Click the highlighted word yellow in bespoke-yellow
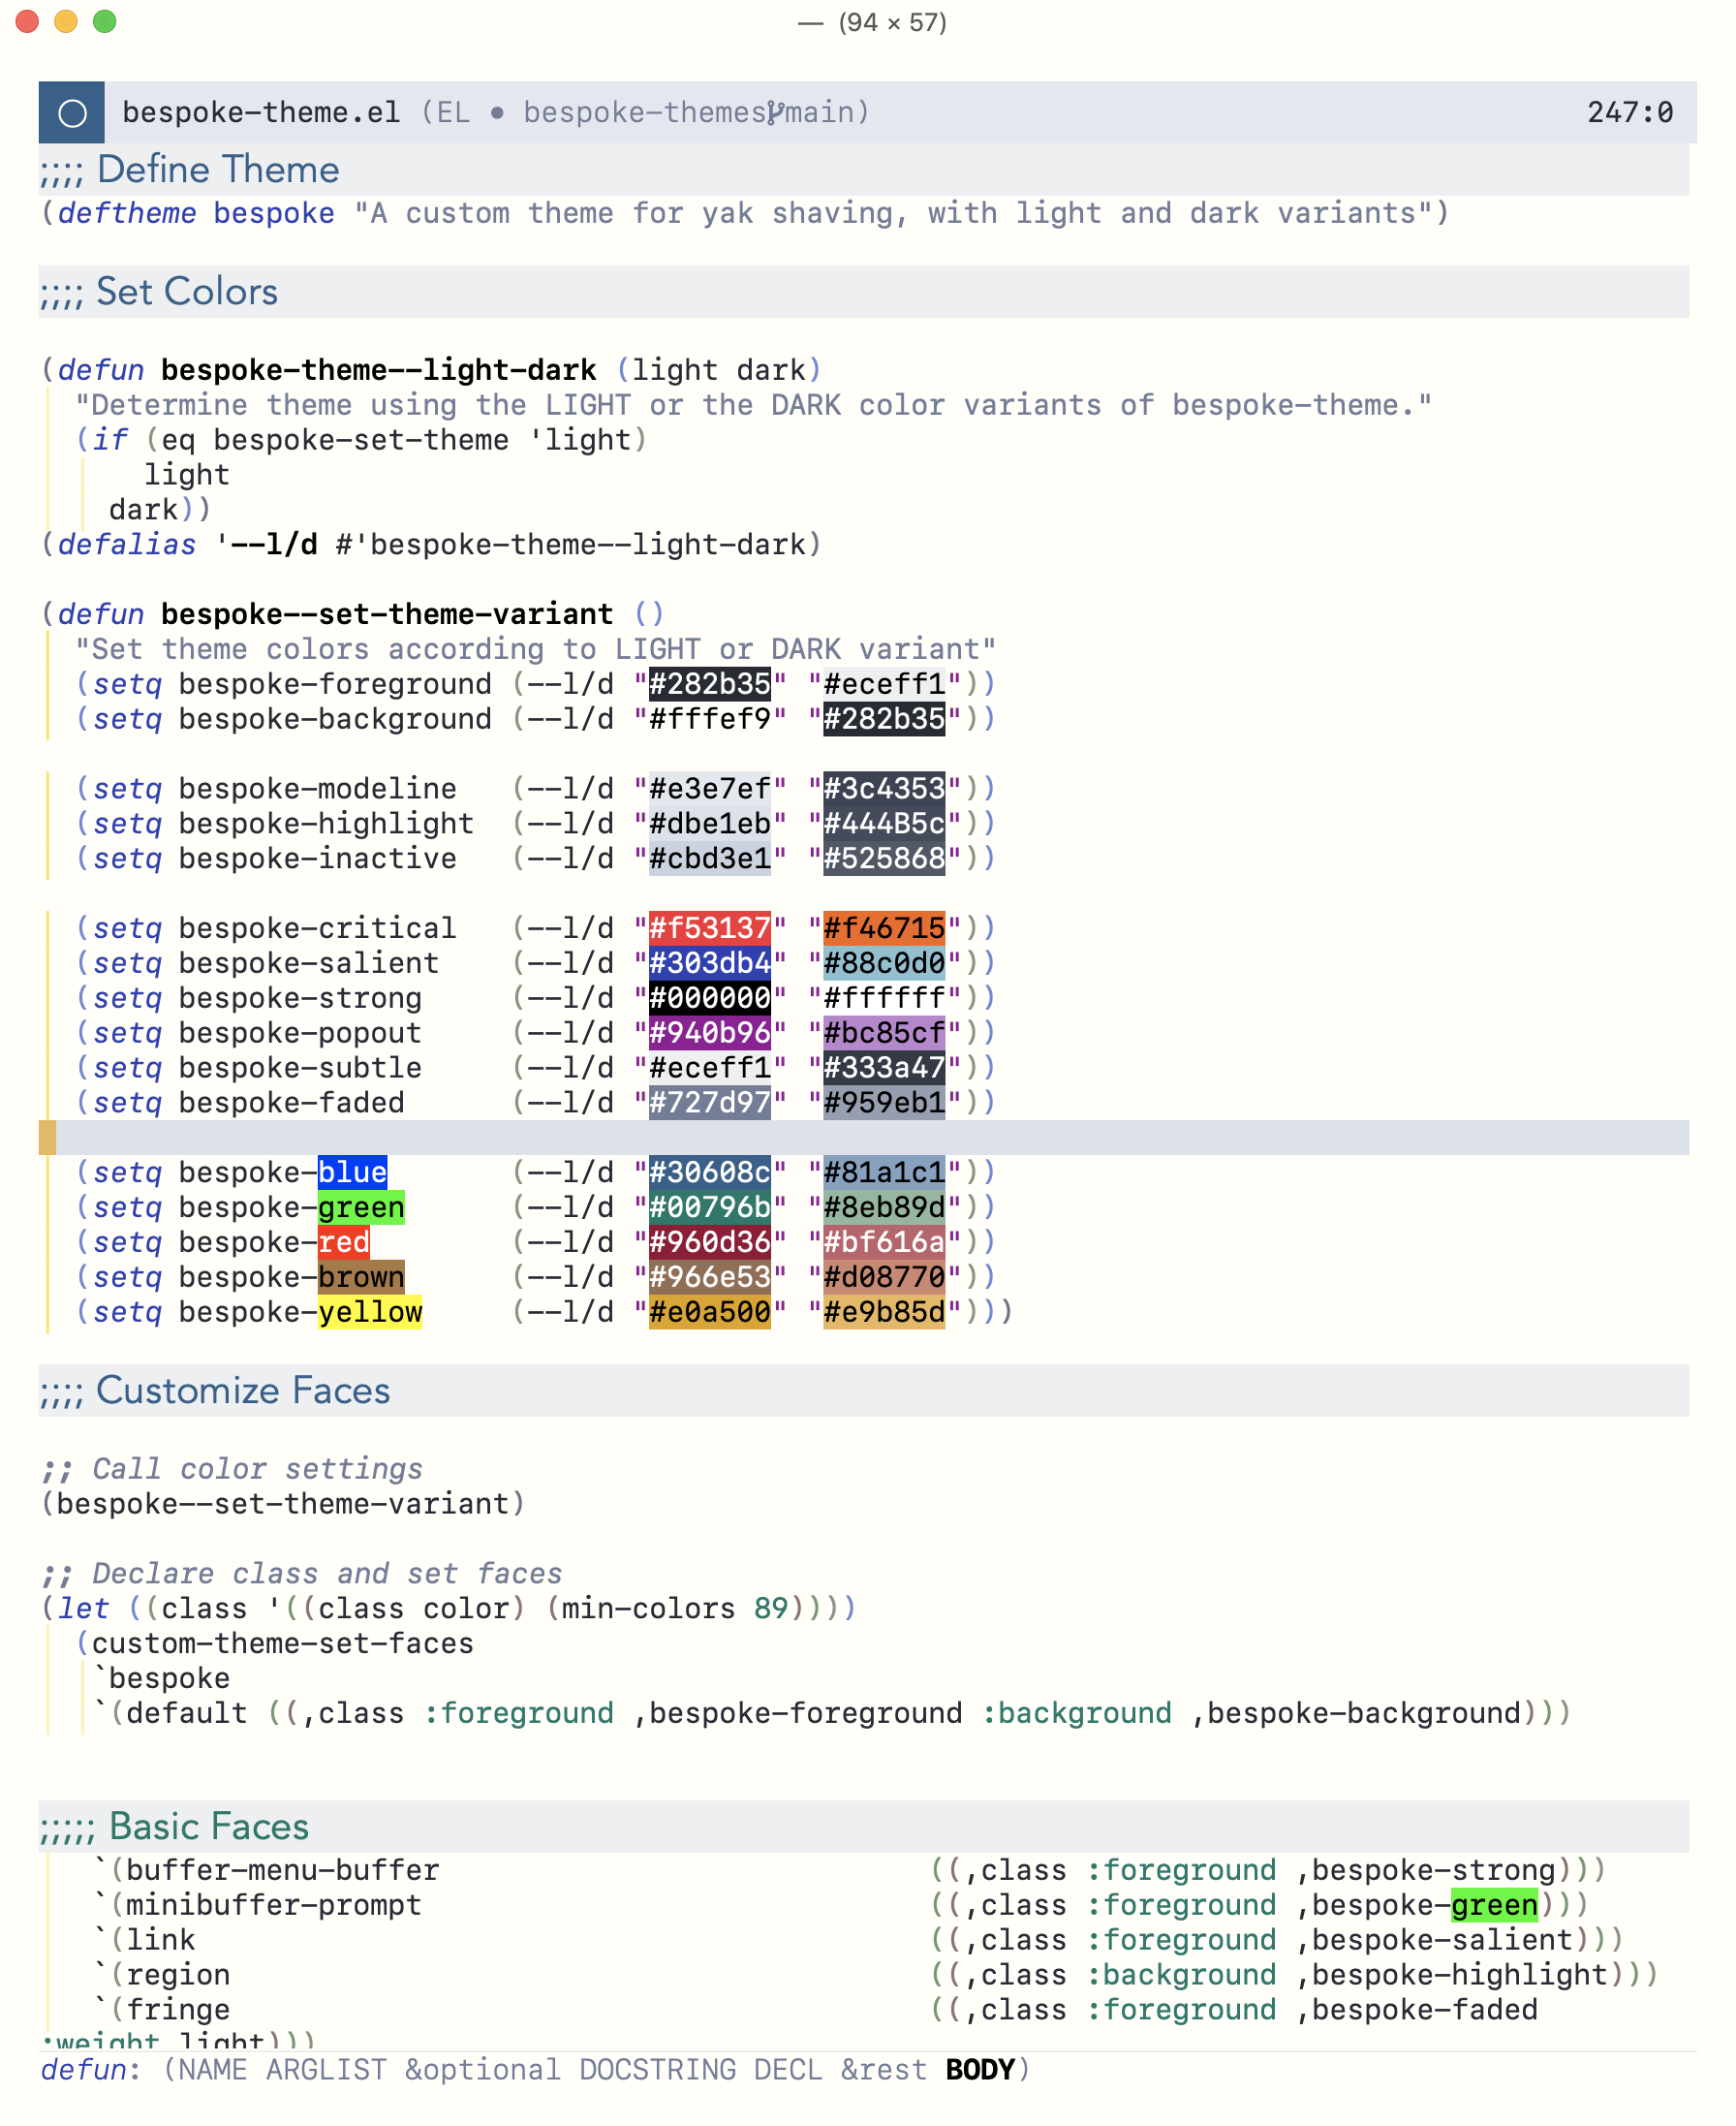Screen dimensions: 1736x2126 click(370, 1312)
